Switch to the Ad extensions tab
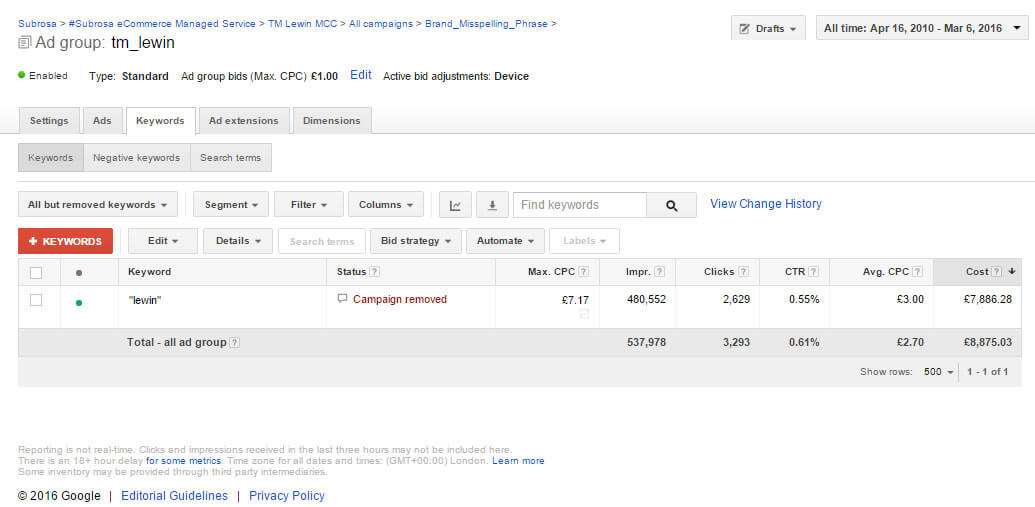Image resolution: width=1035 pixels, height=507 pixels. [244, 121]
